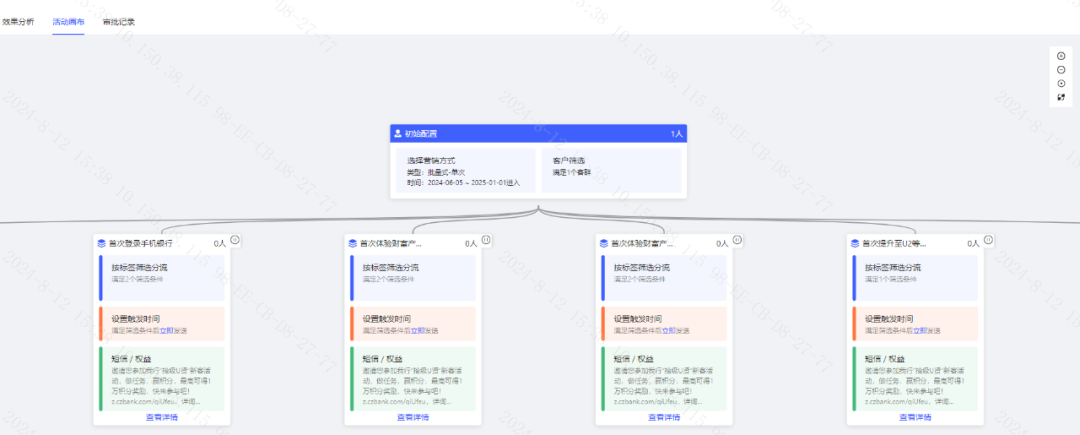Pause the 首次登录手机银行 branch via pause icon

pyautogui.click(x=235, y=240)
